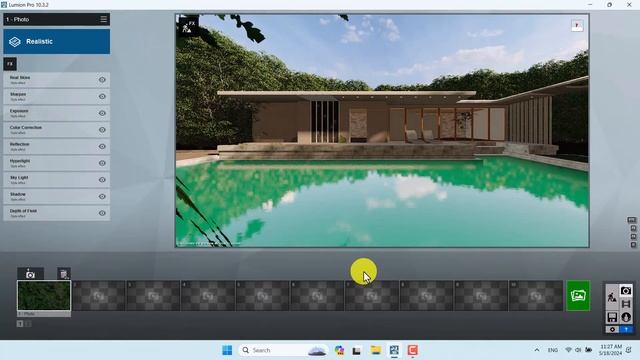
Task: Click the build with effects icon in preview
Action: pyautogui.click(x=188, y=27)
